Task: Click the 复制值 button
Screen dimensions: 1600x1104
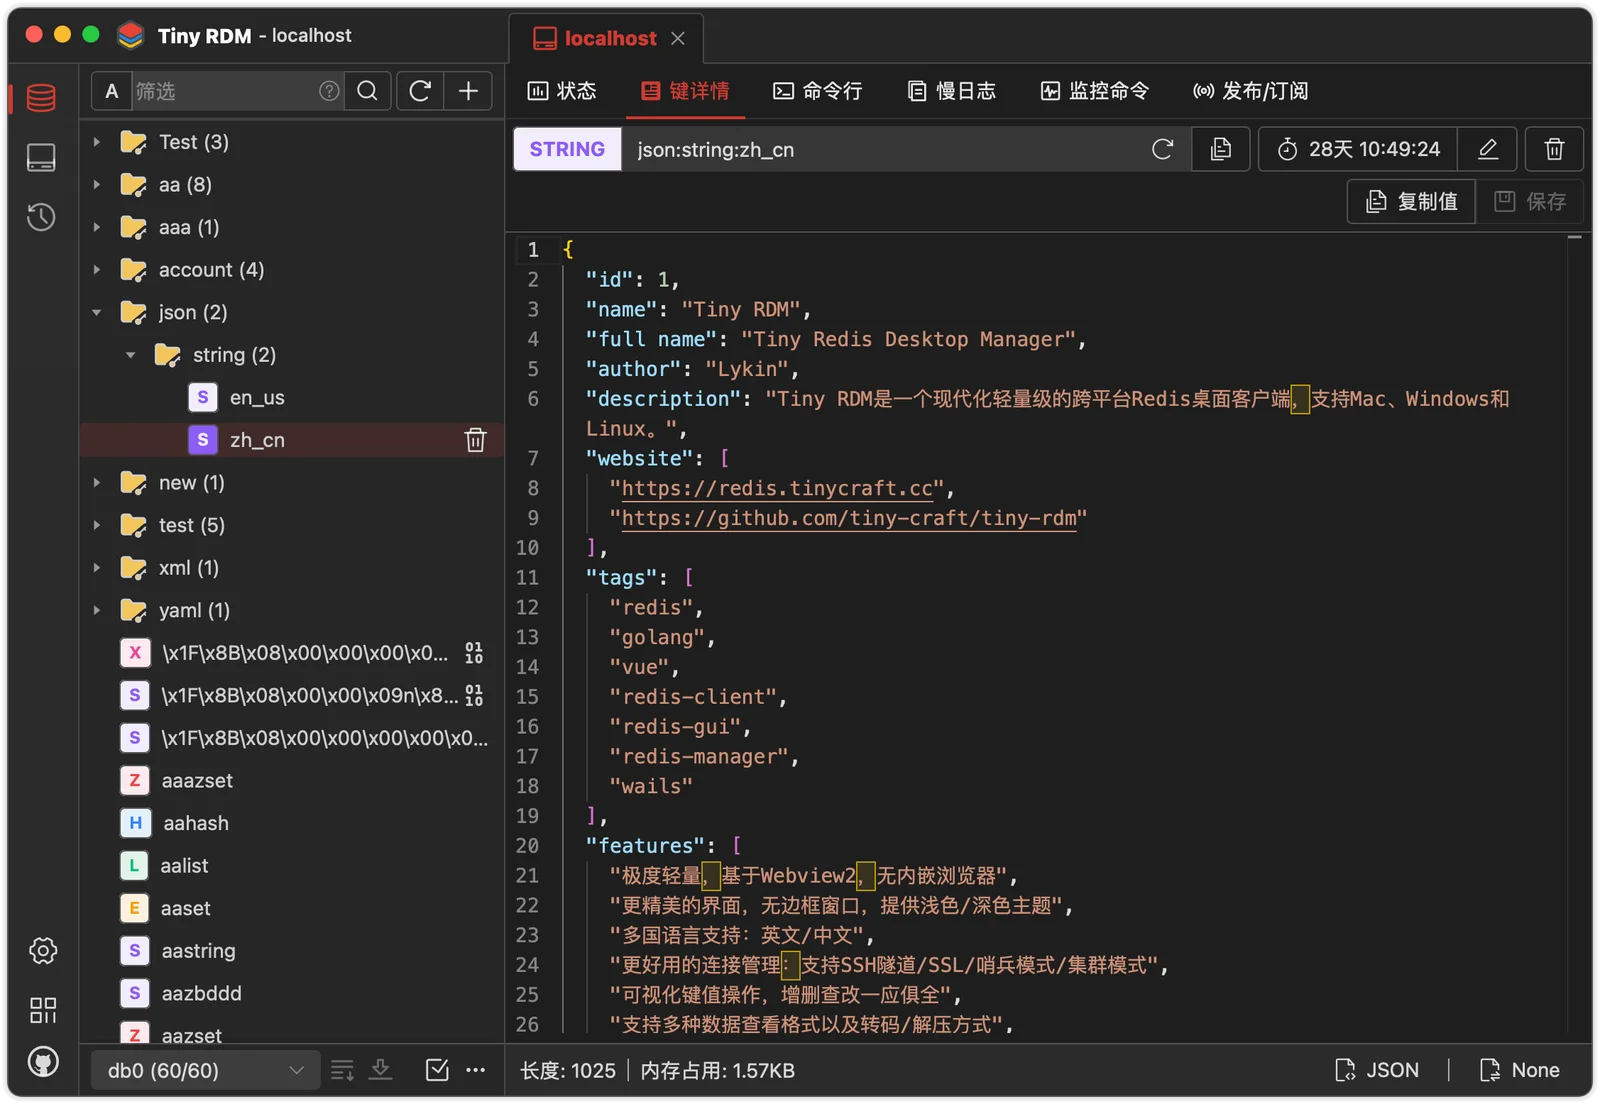Action: 1411,201
